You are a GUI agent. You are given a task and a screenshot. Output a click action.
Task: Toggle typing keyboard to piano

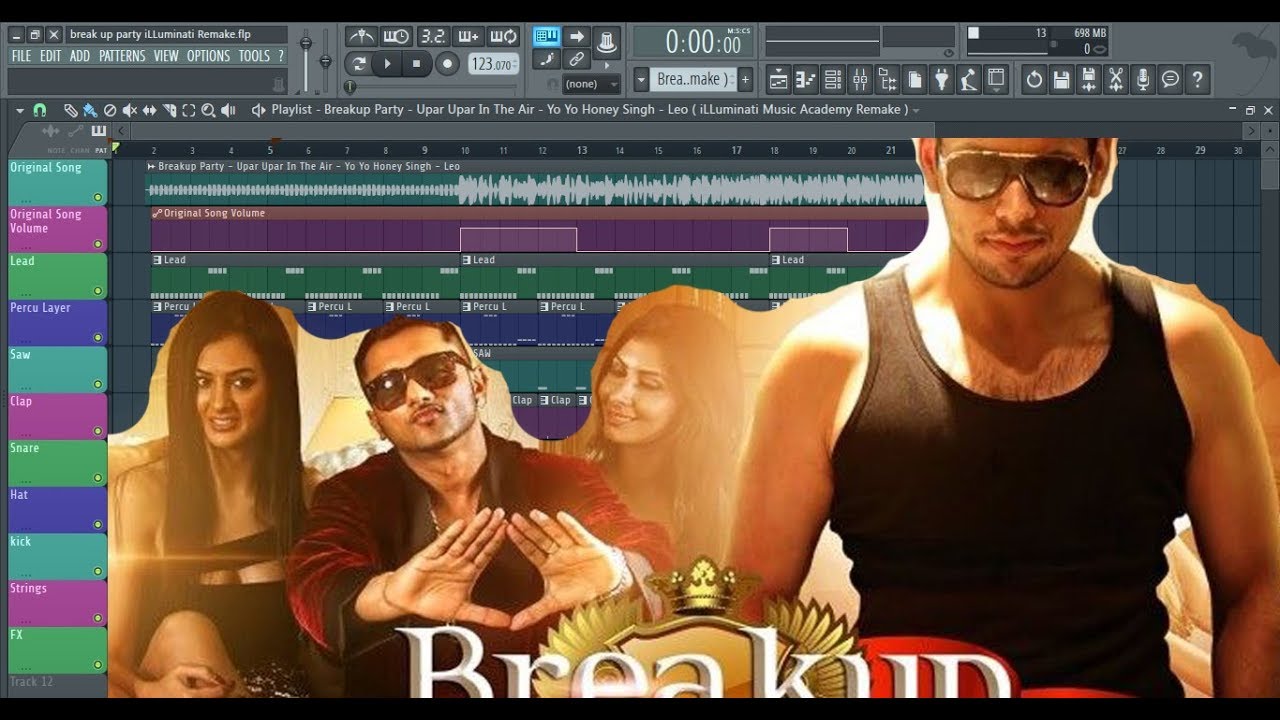[547, 36]
